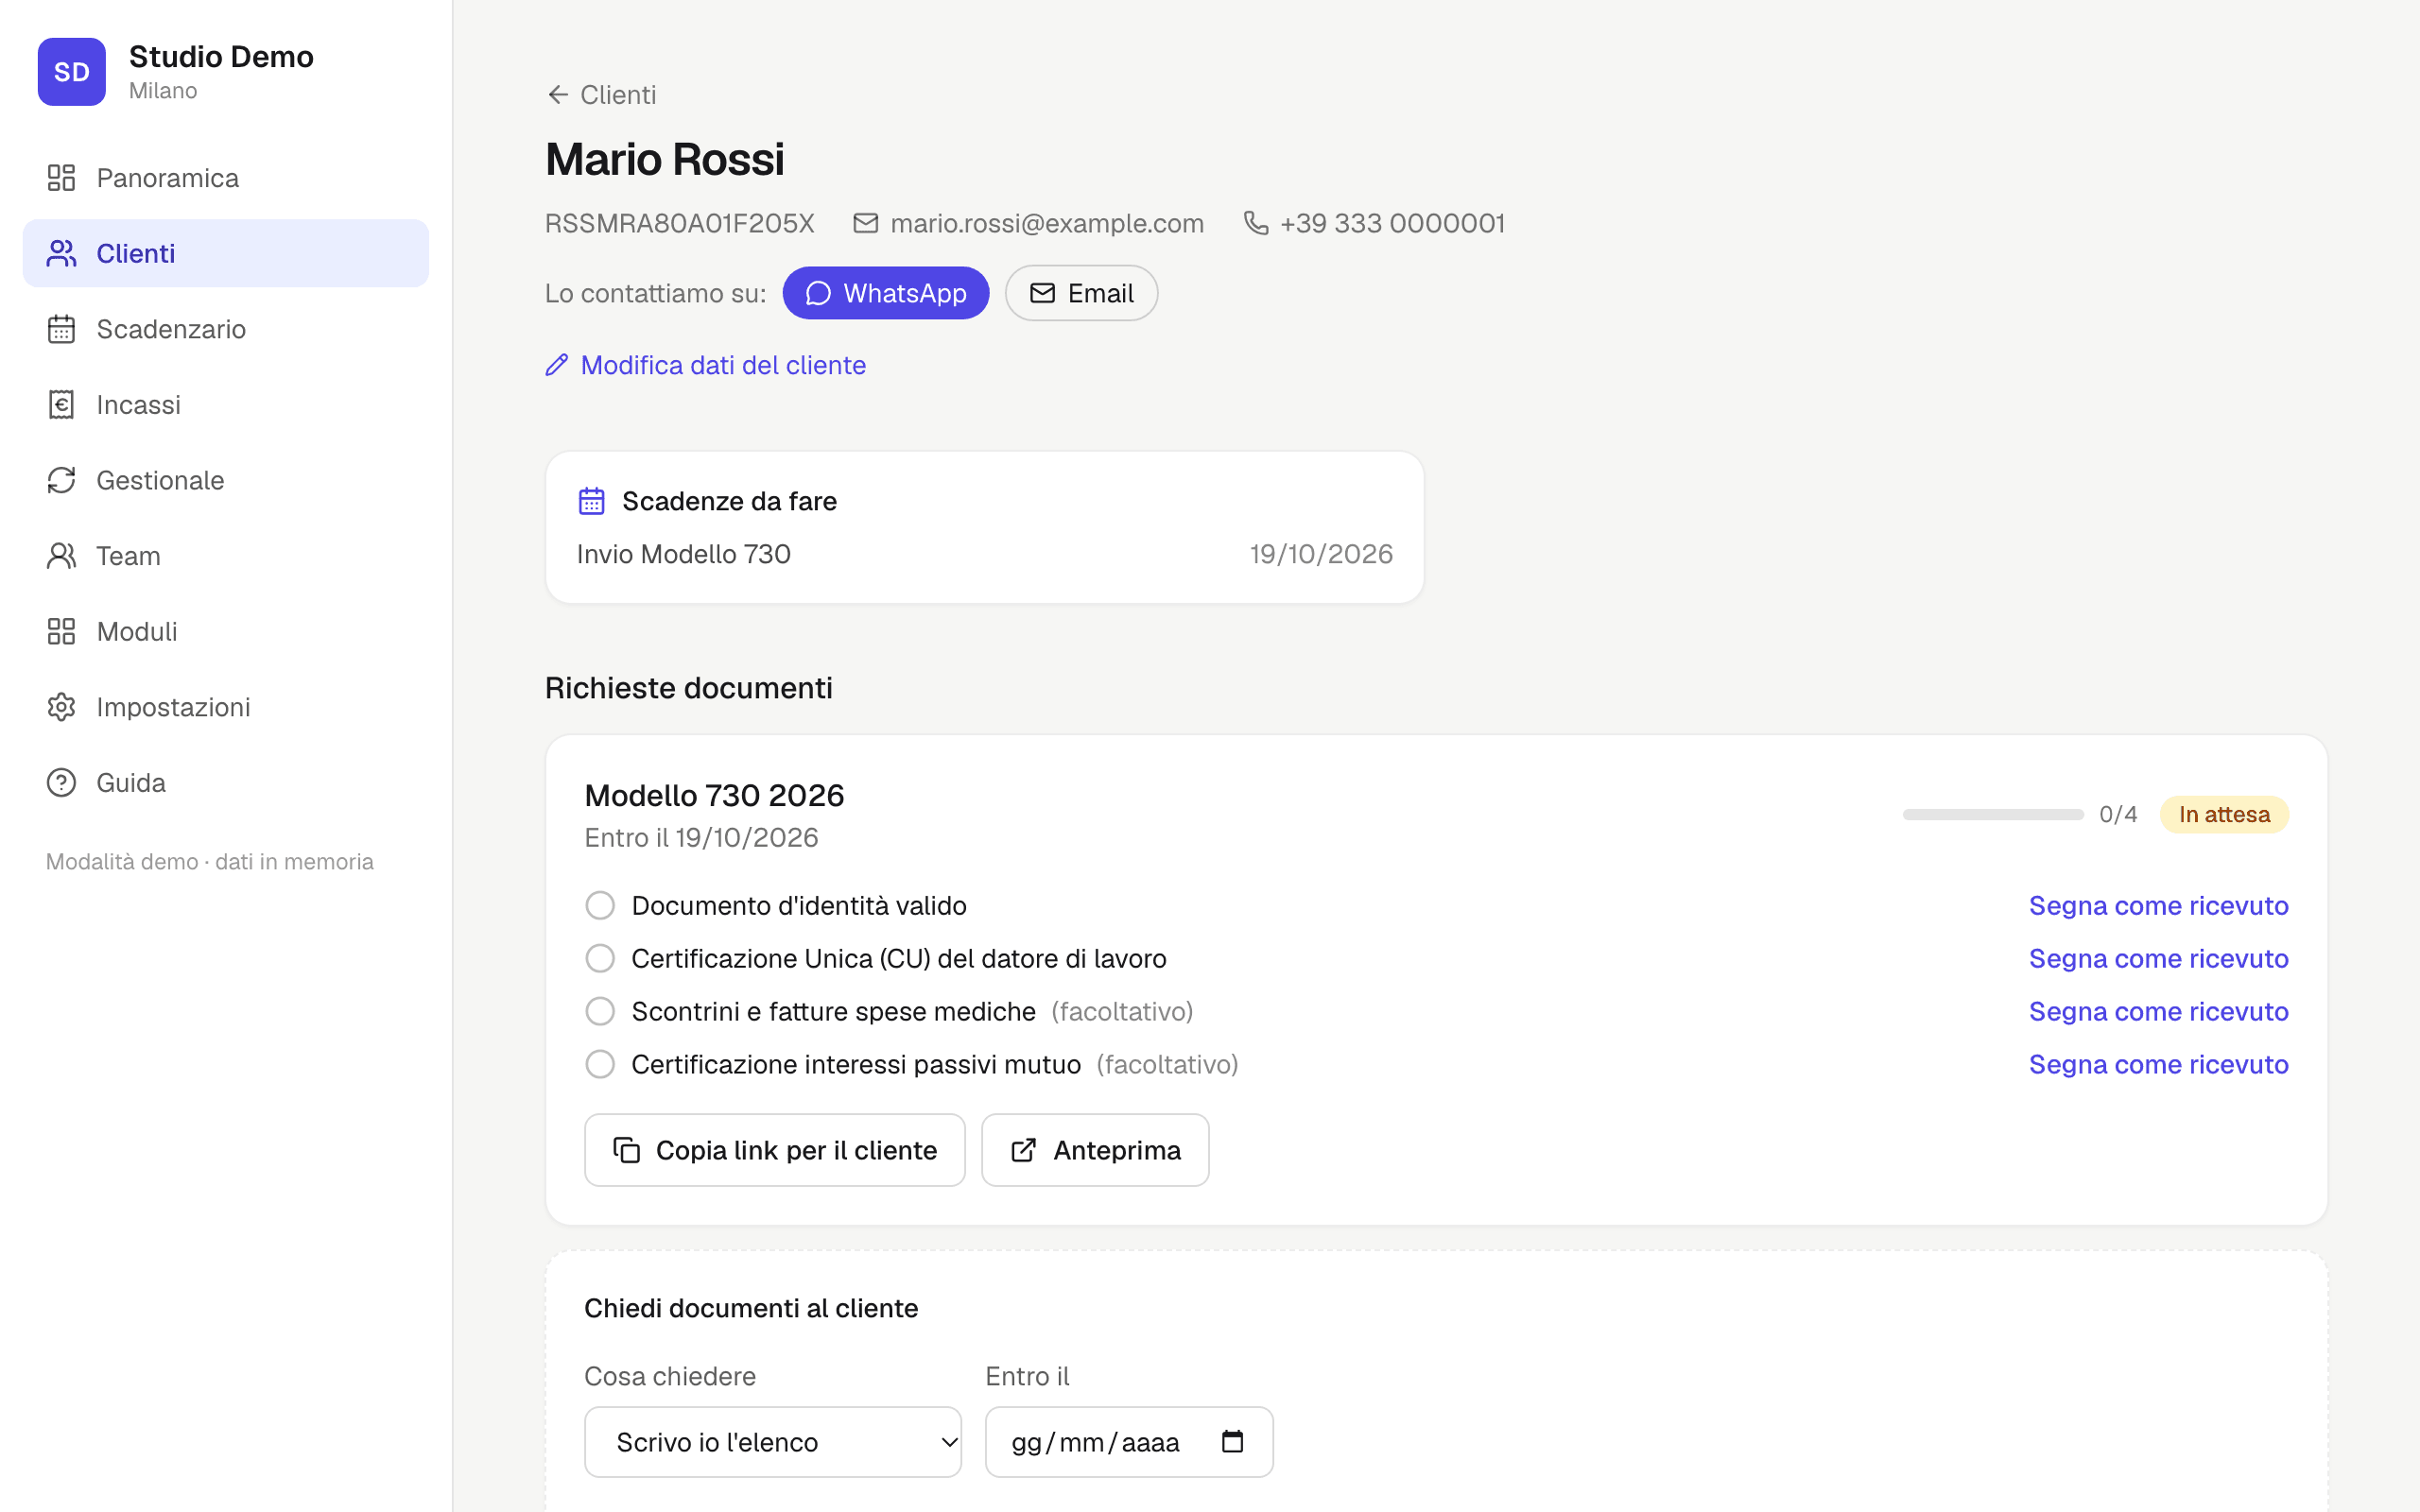The image size is (2420, 1512).
Task: Click the fiscal code RSSMRA80A01F205X
Action: (x=680, y=223)
